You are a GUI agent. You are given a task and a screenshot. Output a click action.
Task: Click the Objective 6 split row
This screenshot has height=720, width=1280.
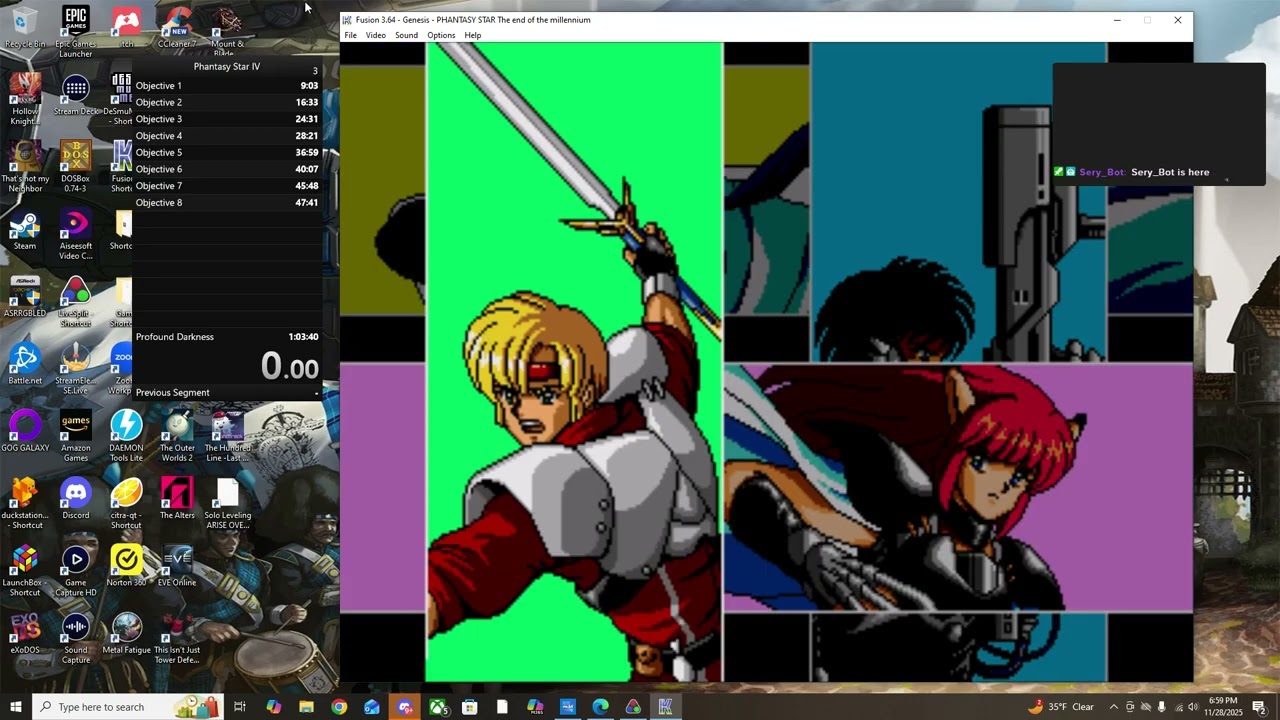227,169
